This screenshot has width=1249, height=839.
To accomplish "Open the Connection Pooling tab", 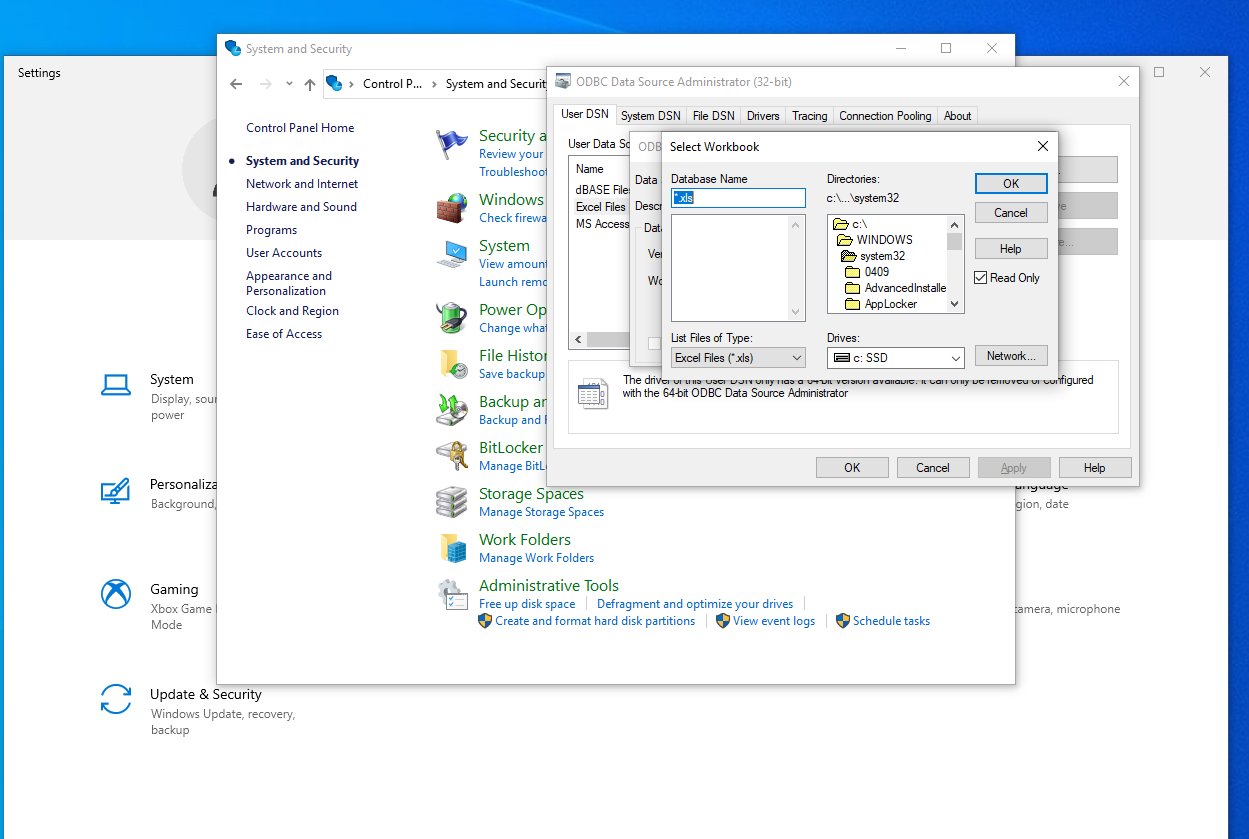I will pos(885,116).
